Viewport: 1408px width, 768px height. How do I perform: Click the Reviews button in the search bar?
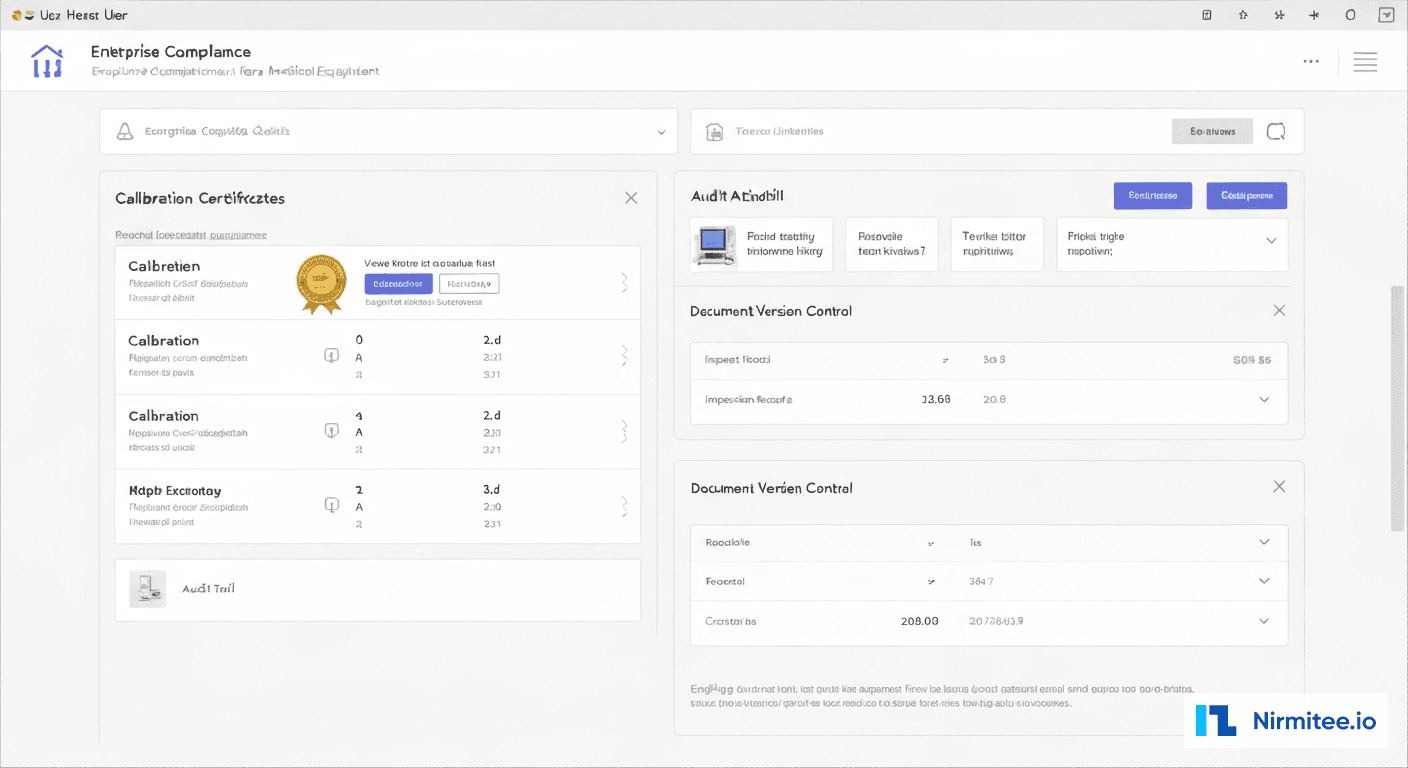coord(1212,130)
